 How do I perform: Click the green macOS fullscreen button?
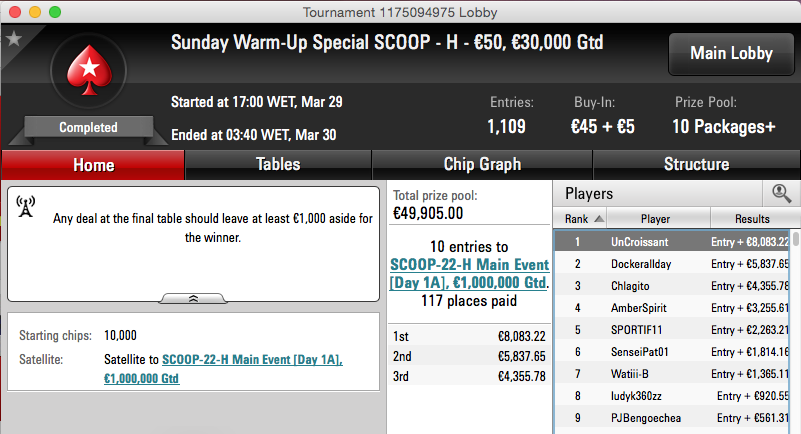pos(55,12)
